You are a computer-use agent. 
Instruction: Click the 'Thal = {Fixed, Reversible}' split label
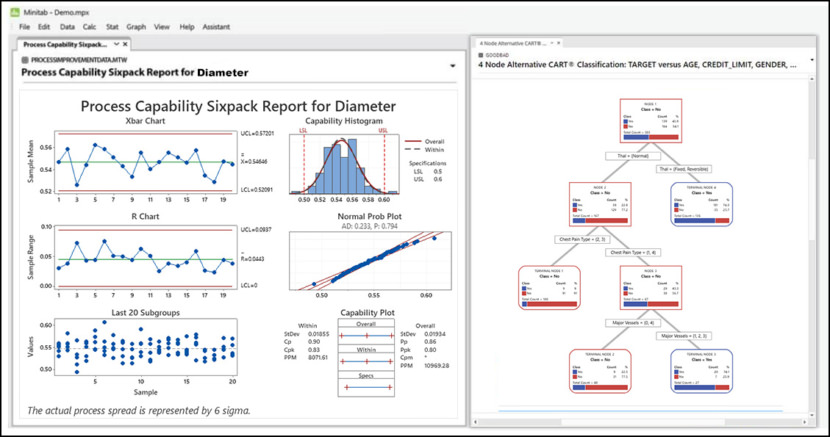click(684, 169)
